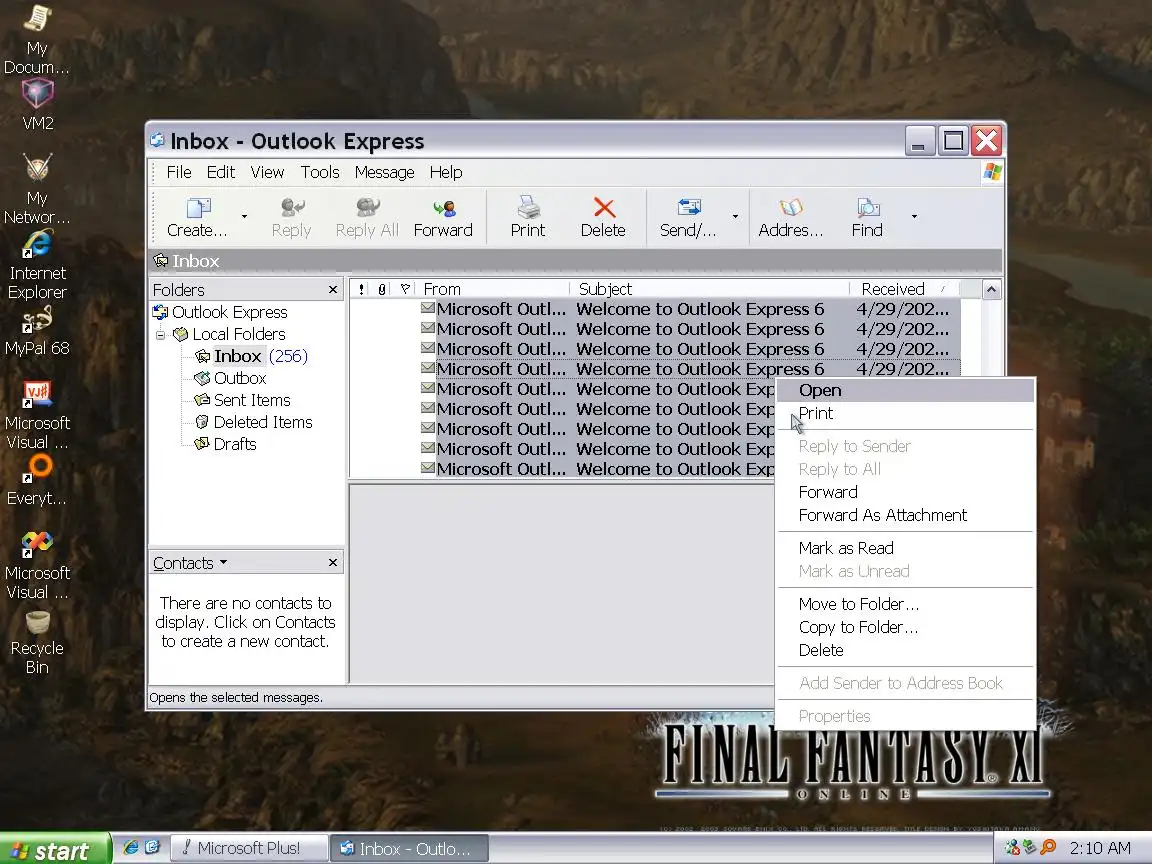Click the Print toolbar icon
Screen dimensions: 1152x864
528,208
